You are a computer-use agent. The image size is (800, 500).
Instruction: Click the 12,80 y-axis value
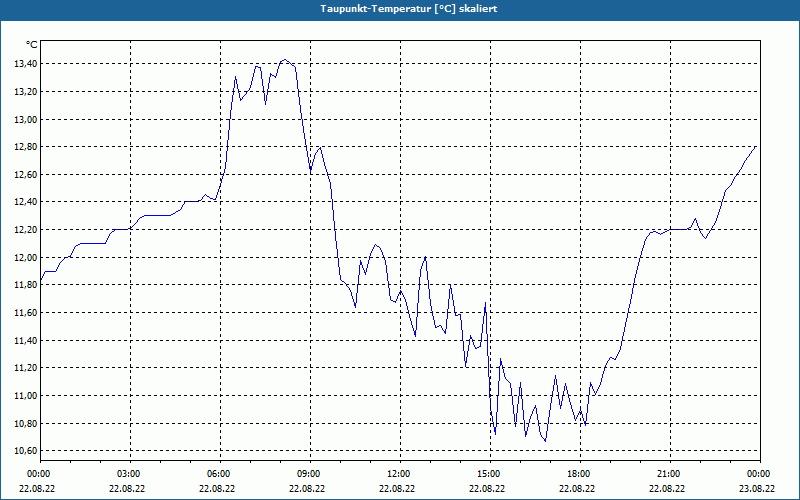[26, 147]
